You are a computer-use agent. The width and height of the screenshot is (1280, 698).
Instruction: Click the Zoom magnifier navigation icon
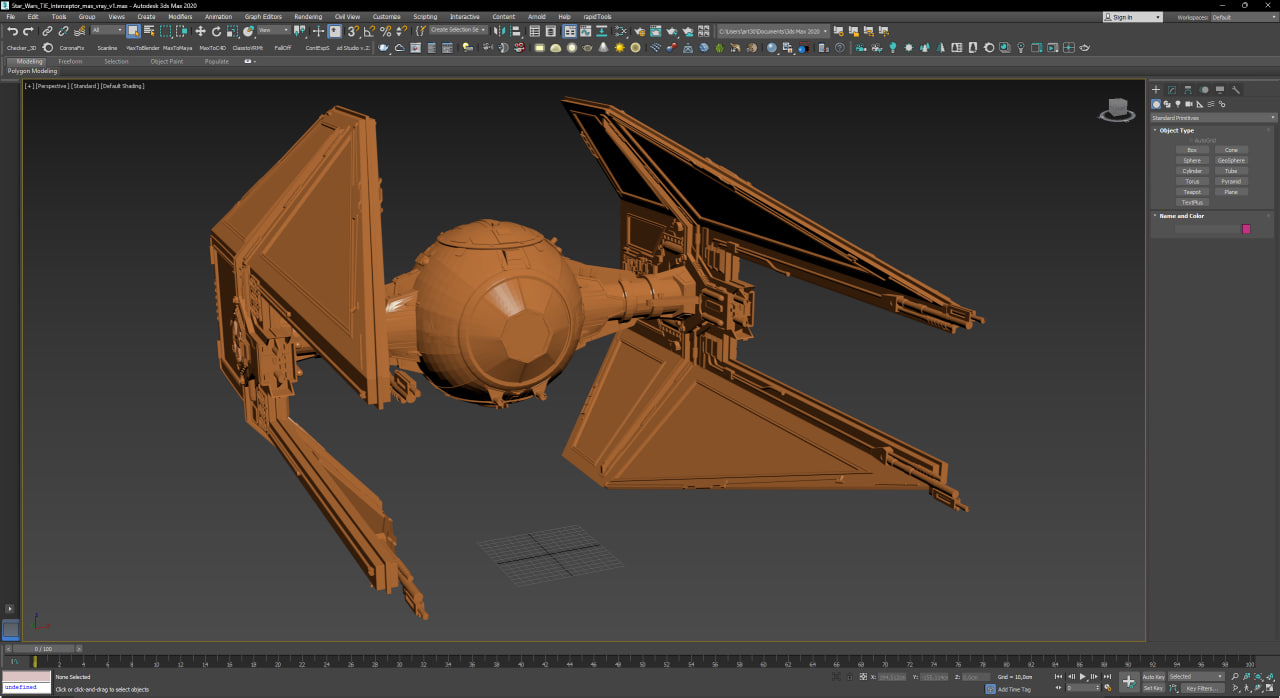coord(1235,677)
